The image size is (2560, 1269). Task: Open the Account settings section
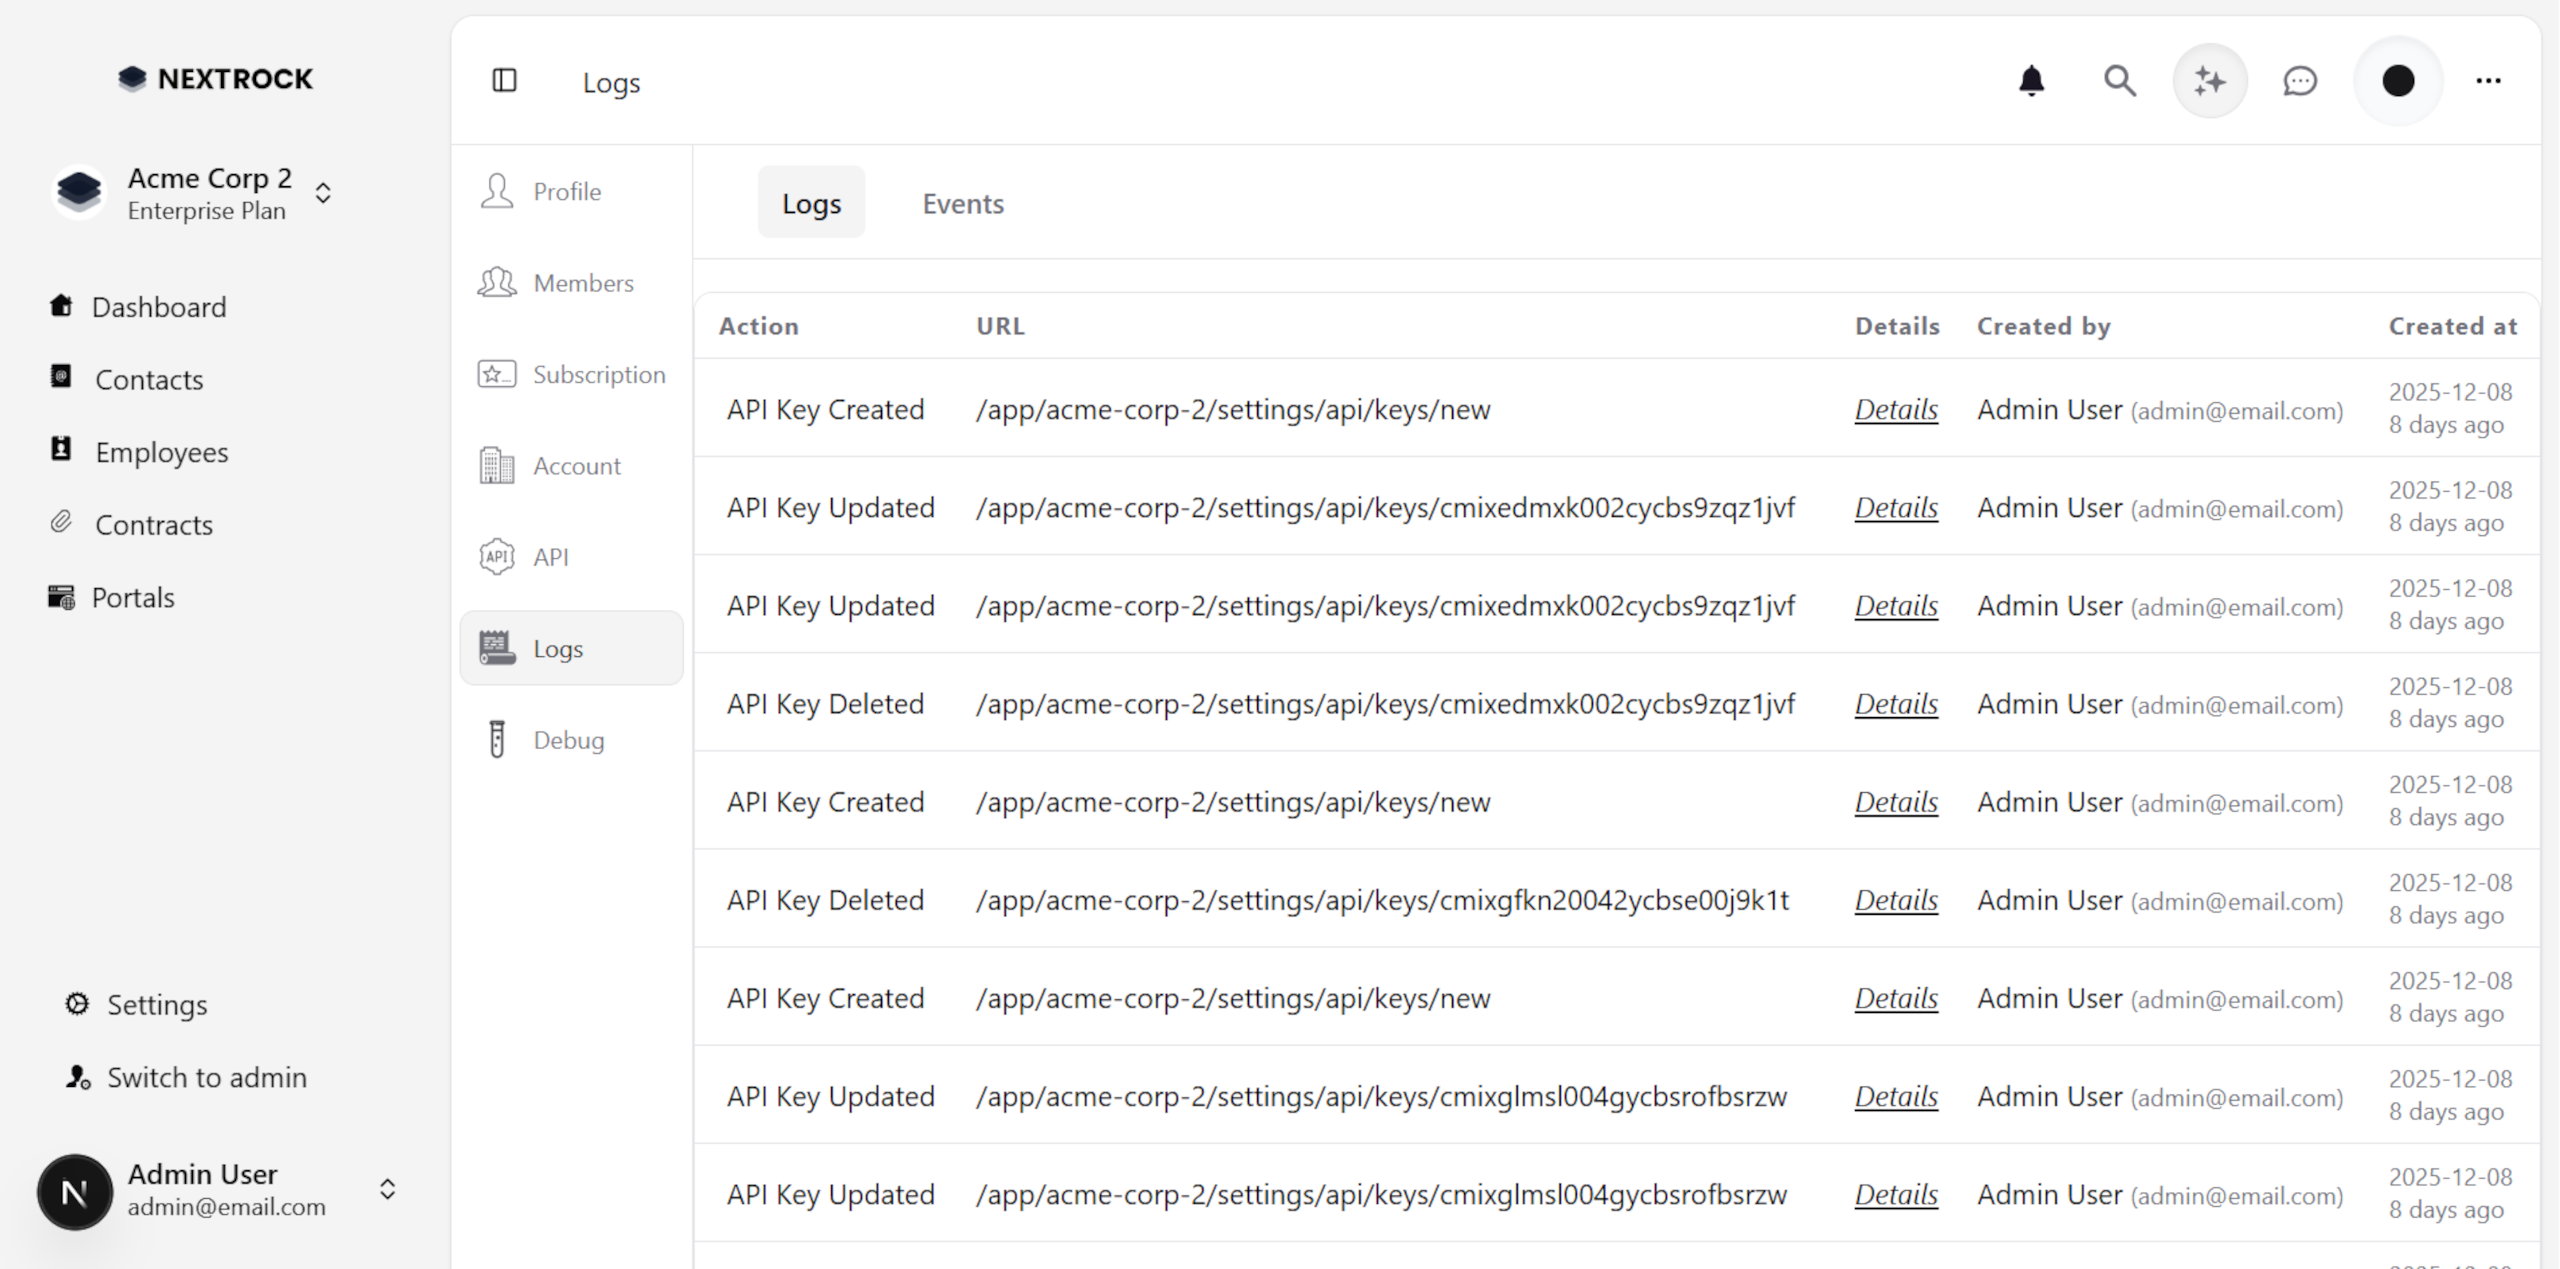(x=576, y=465)
